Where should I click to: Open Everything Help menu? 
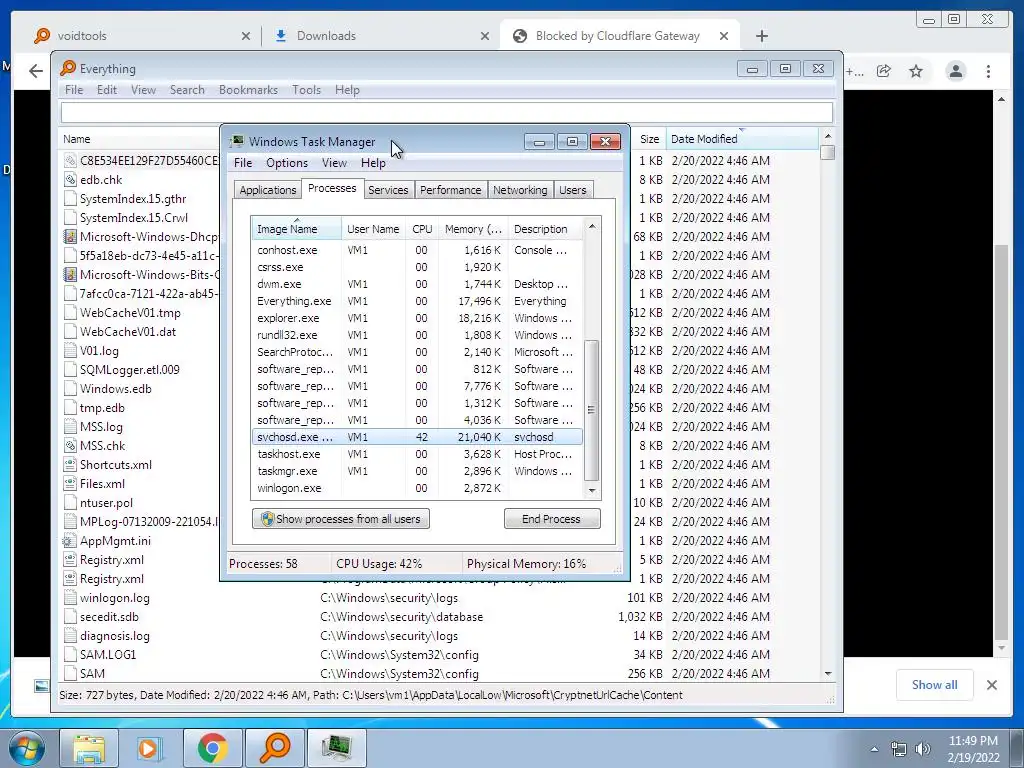pos(347,89)
